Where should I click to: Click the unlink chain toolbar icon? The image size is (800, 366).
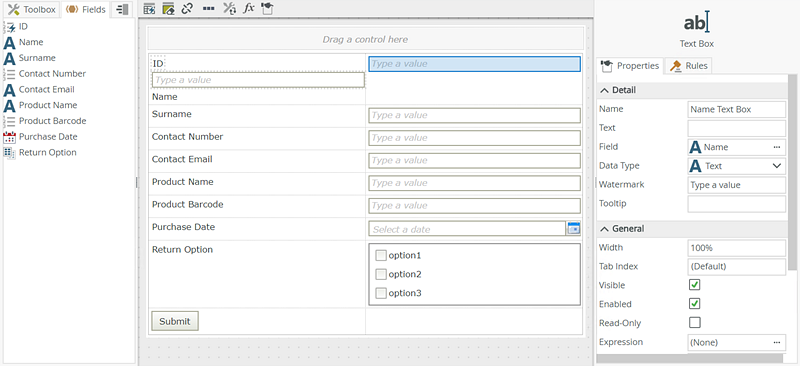pyautogui.click(x=187, y=9)
